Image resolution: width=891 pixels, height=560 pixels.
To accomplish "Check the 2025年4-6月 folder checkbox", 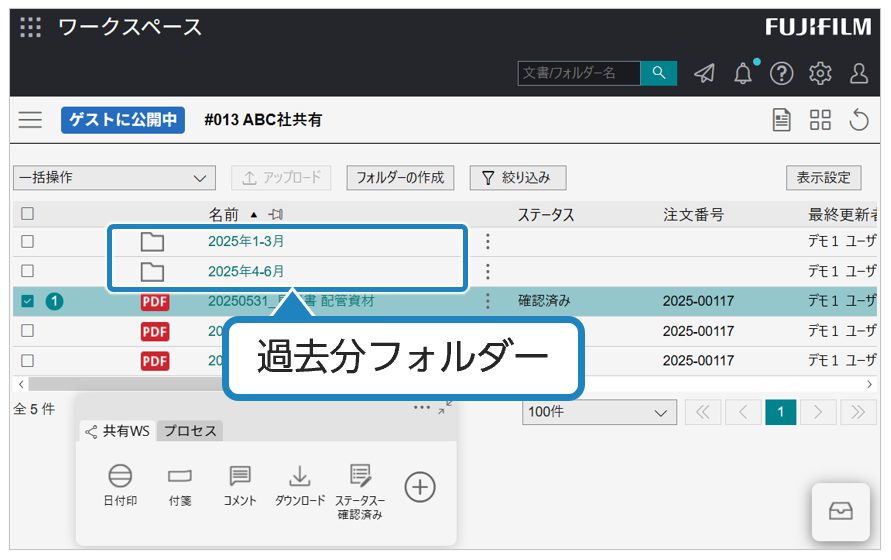I will point(27,271).
